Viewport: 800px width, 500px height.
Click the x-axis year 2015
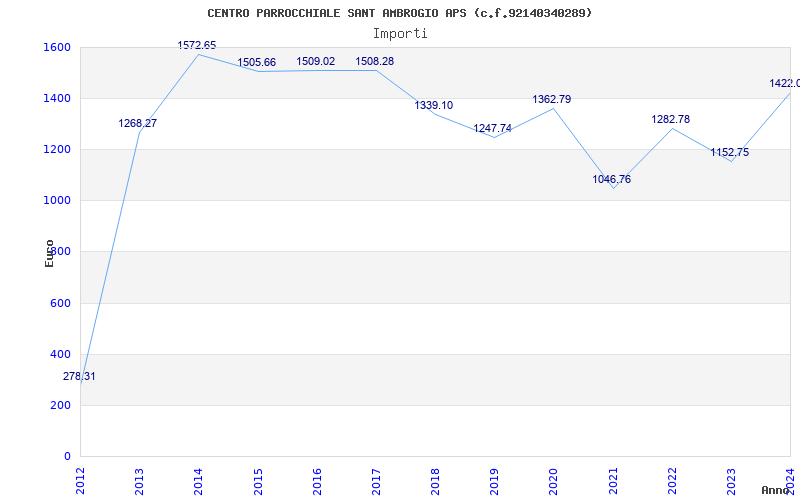pyautogui.click(x=258, y=481)
